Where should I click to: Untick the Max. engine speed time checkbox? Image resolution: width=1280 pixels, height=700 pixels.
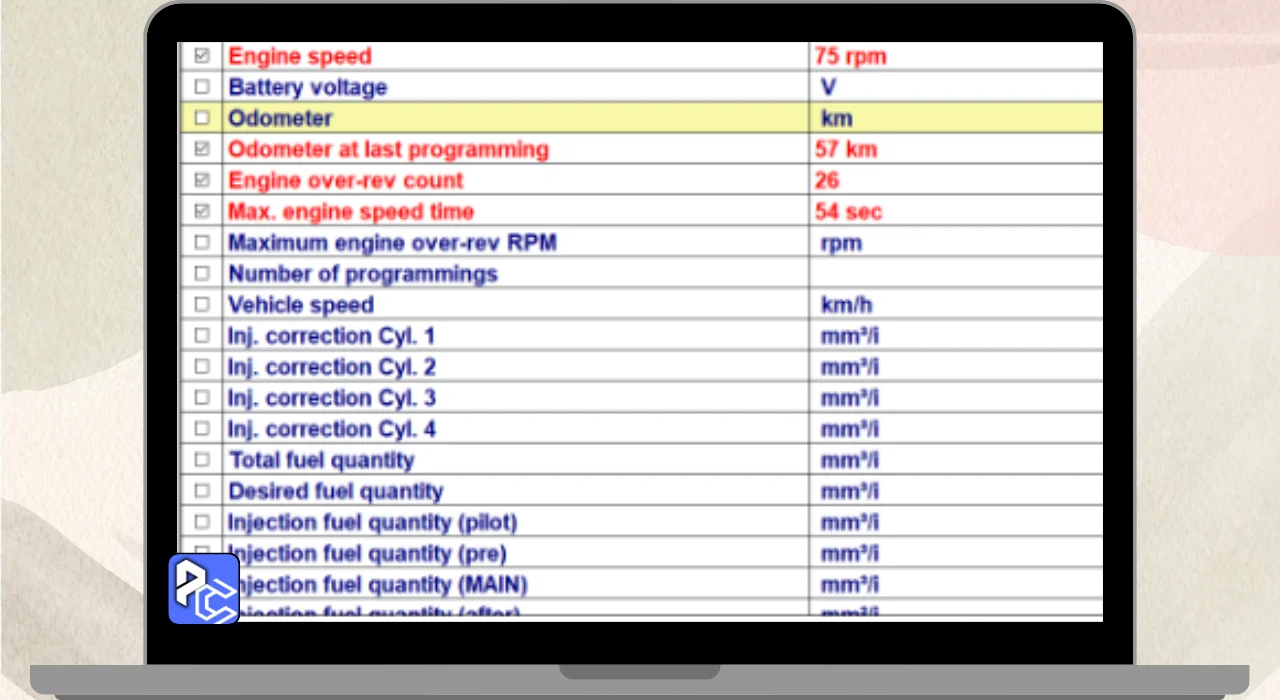202,211
